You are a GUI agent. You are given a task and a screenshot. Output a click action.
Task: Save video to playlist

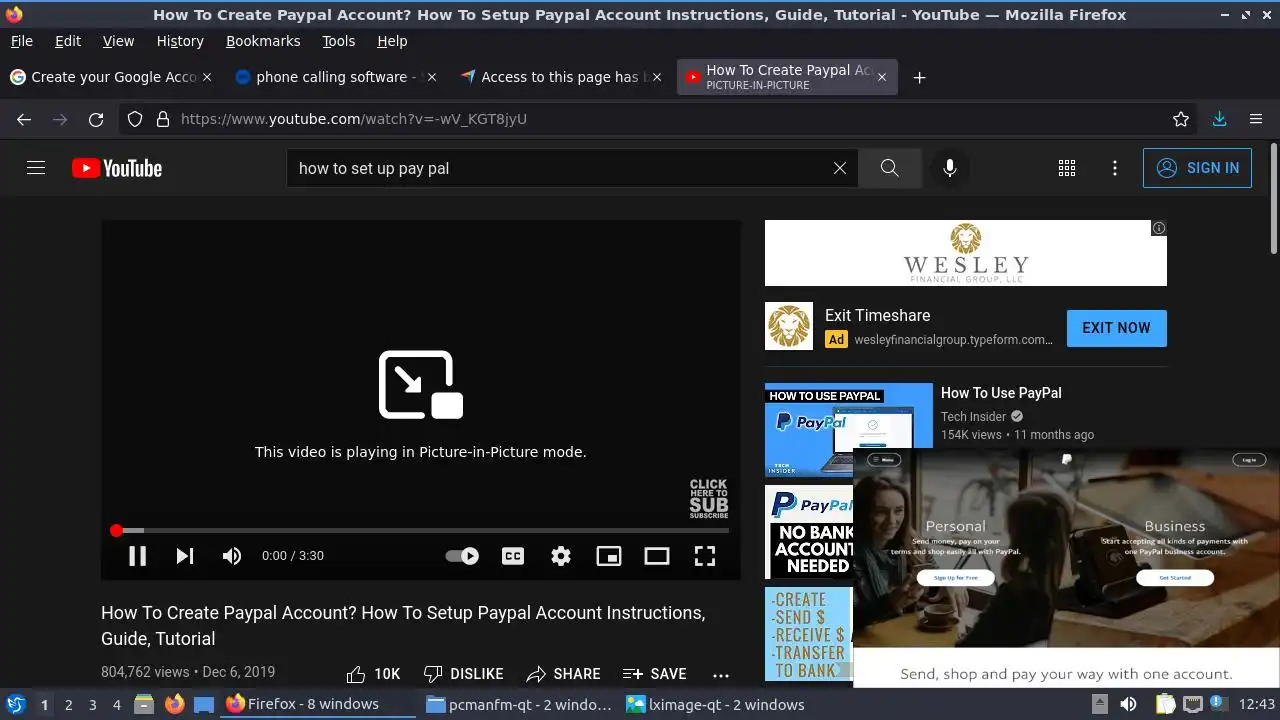click(x=654, y=674)
